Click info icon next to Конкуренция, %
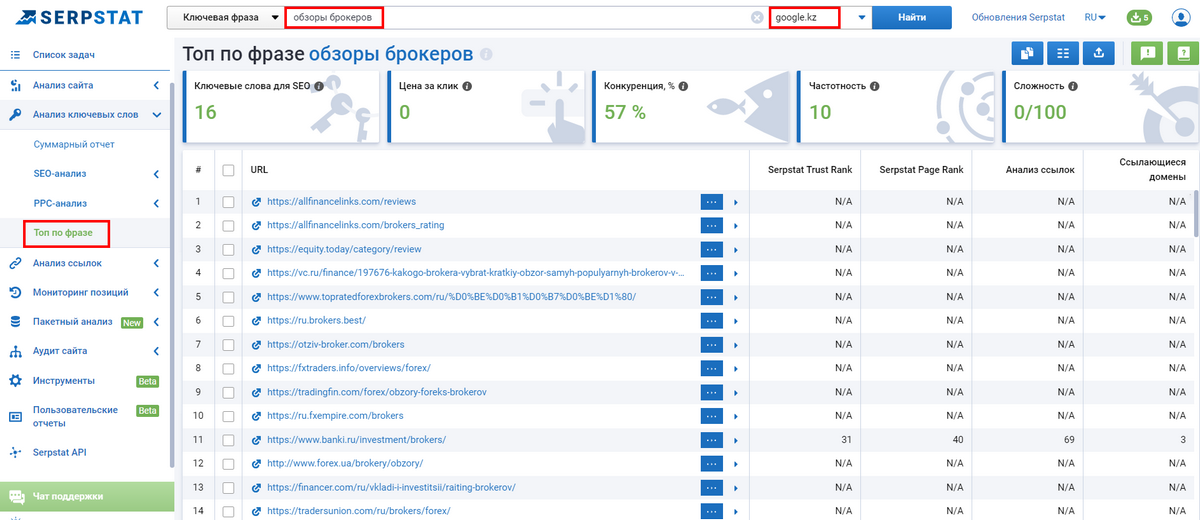1200x520 pixels. click(x=684, y=87)
